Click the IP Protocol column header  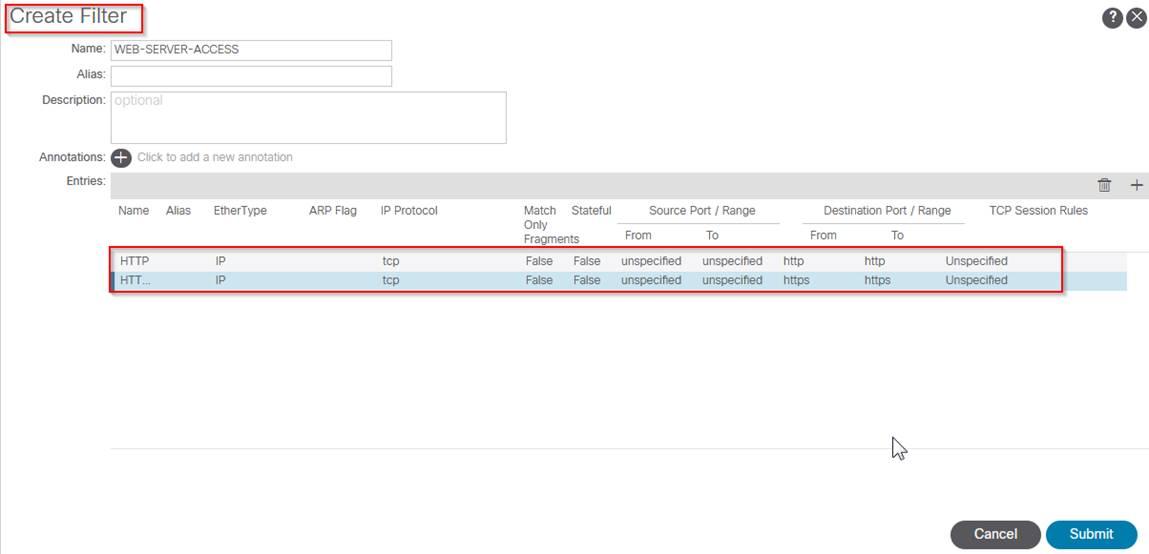pos(409,211)
